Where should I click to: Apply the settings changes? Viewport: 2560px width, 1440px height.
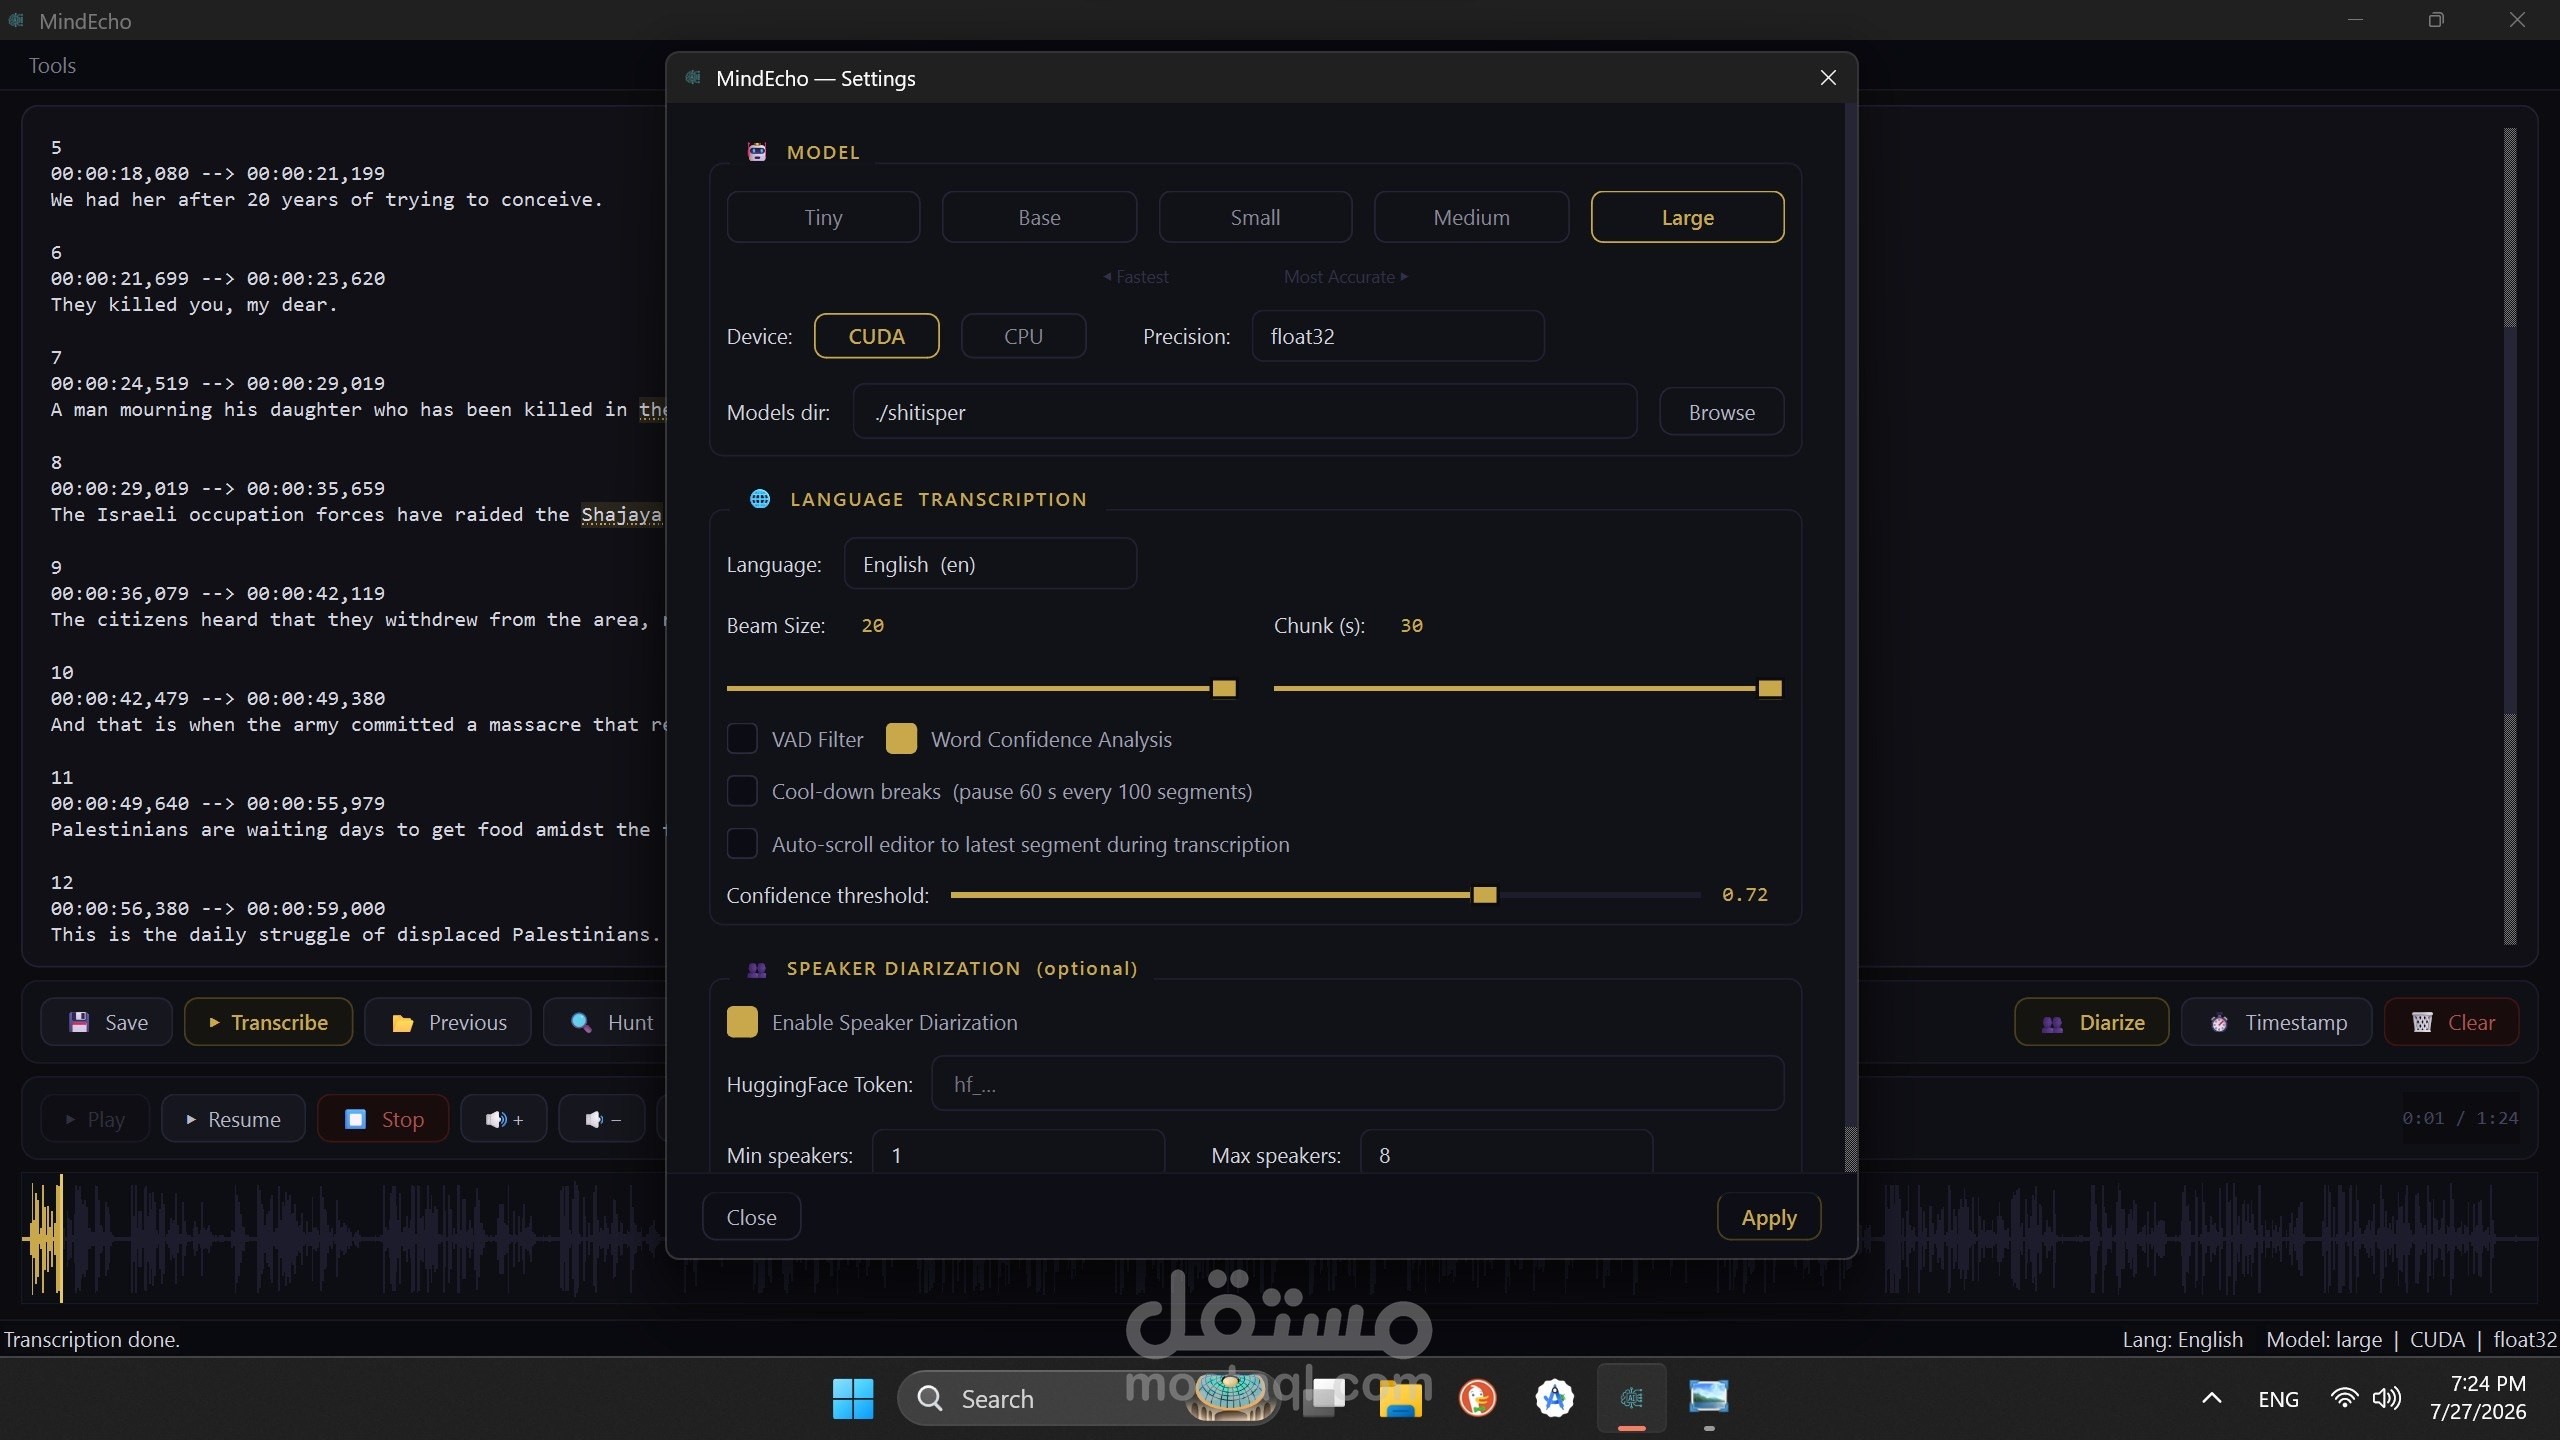[x=1769, y=1217]
